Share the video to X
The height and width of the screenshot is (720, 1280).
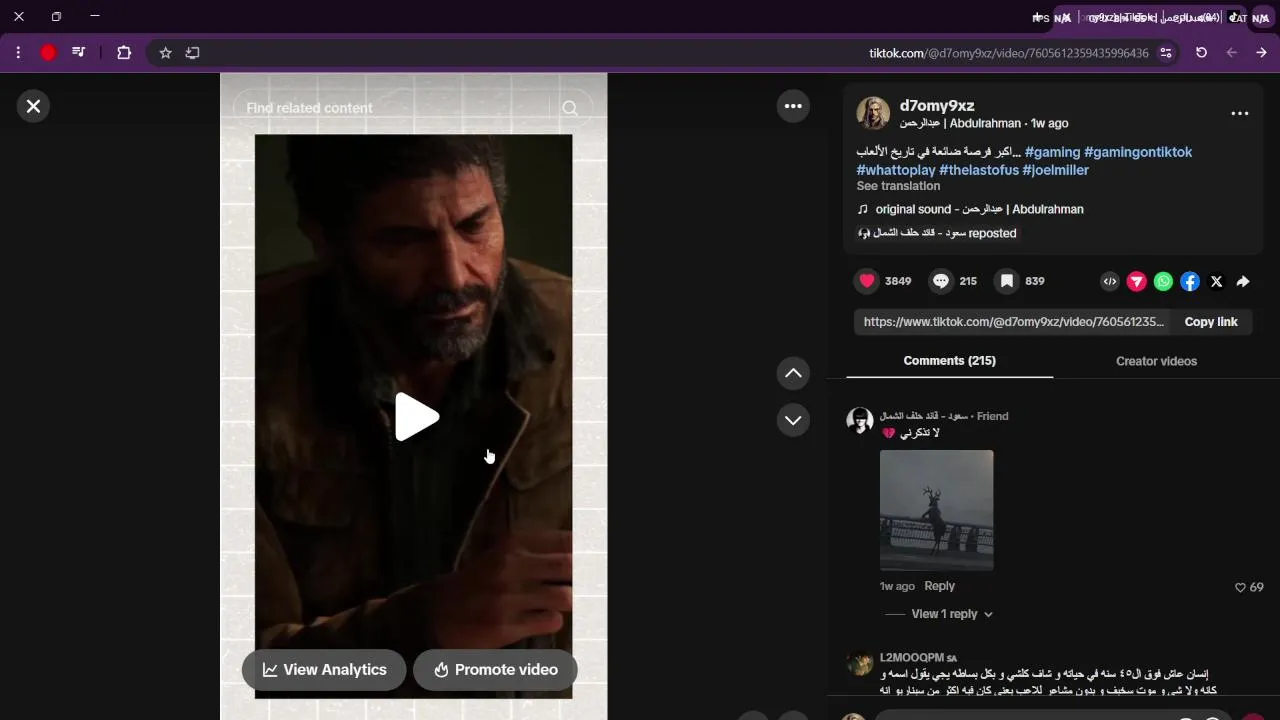point(1216,282)
